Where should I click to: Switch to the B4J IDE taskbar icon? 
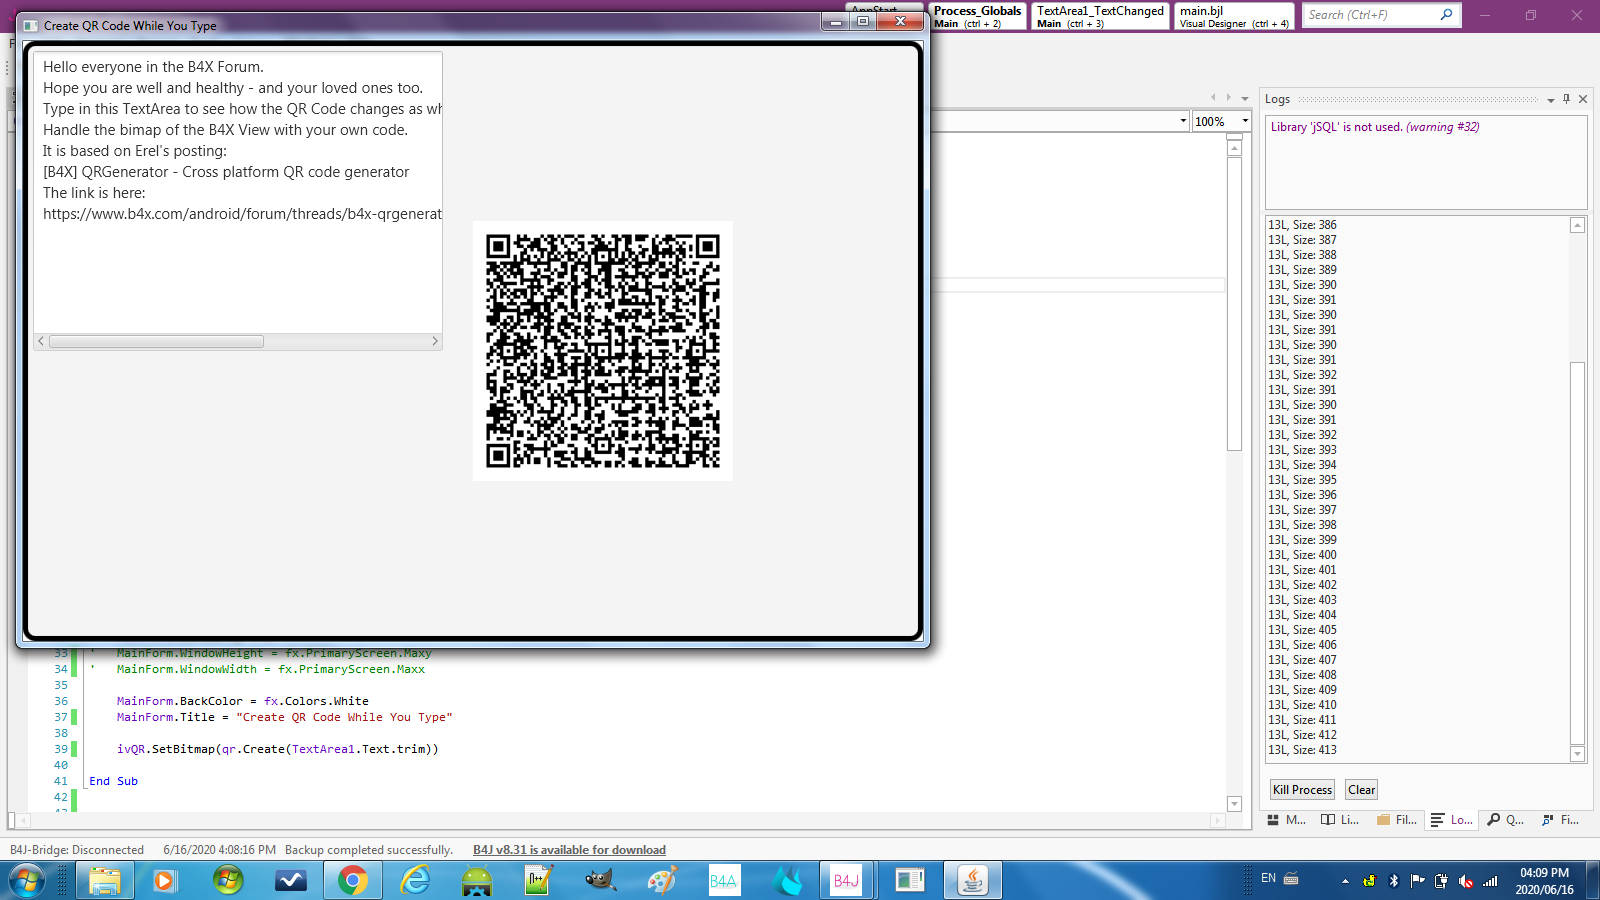[x=846, y=881]
